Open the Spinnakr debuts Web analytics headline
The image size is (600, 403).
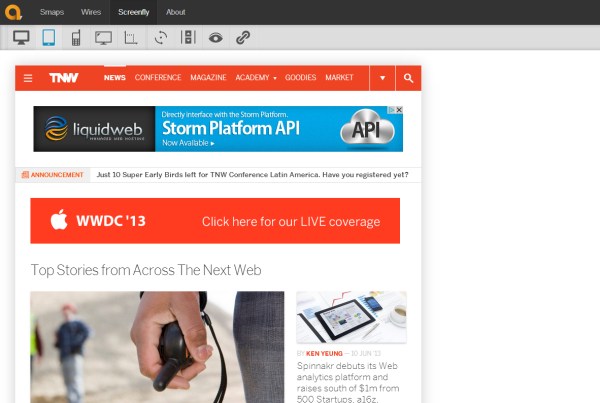348,382
